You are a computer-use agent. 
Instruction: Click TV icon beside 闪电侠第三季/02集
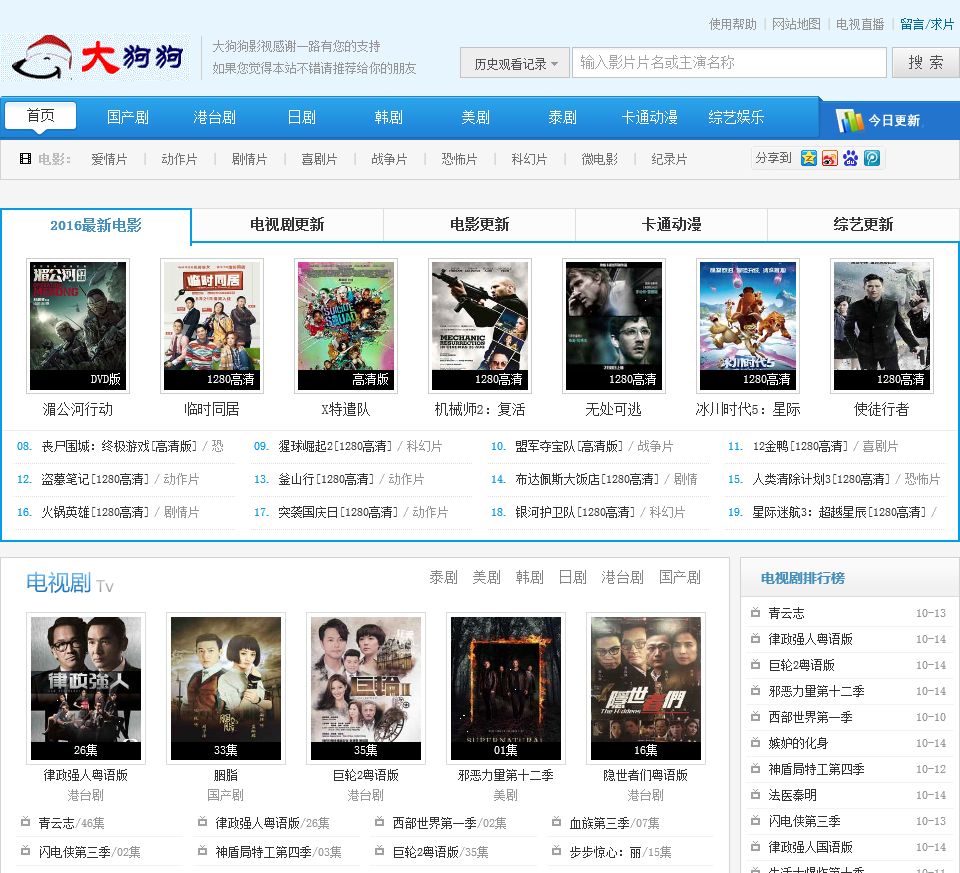tap(25, 851)
